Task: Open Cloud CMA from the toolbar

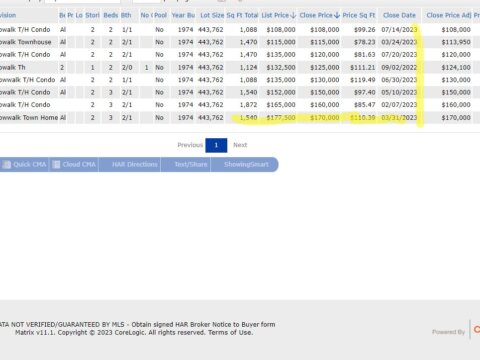Action: tap(74, 165)
